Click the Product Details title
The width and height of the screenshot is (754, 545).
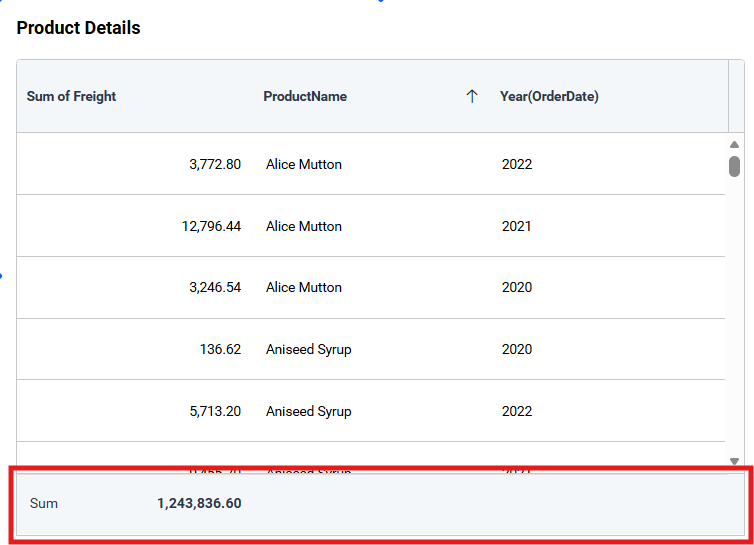tap(78, 28)
